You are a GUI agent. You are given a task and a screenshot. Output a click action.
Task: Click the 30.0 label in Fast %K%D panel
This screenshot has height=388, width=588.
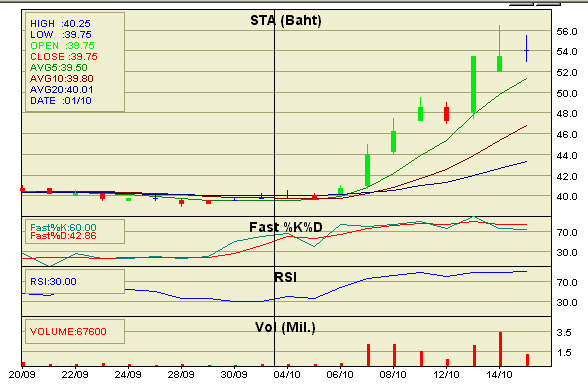coord(567,253)
